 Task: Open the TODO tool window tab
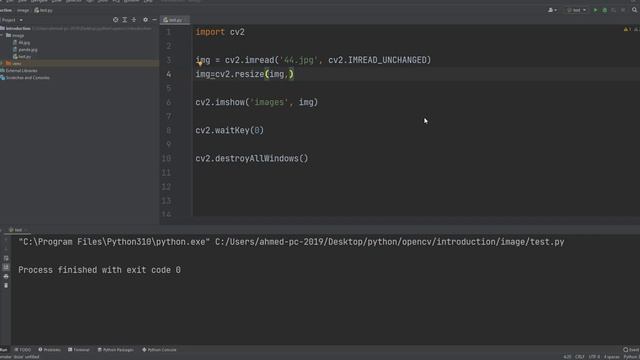click(x=22, y=350)
